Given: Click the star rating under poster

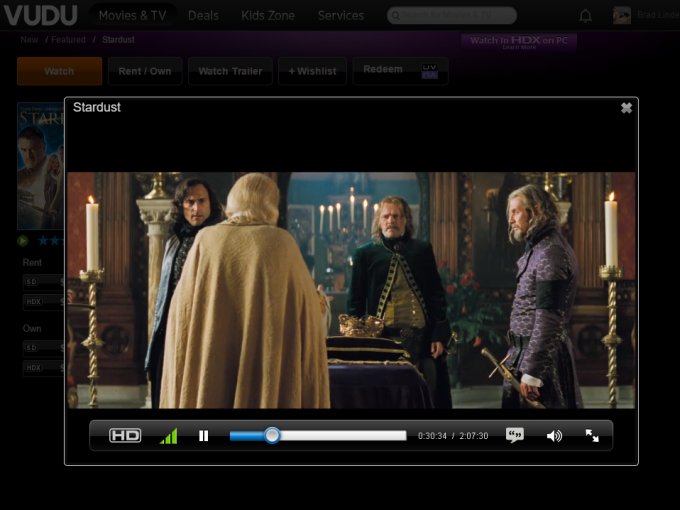Looking at the screenshot, I should tap(51, 240).
